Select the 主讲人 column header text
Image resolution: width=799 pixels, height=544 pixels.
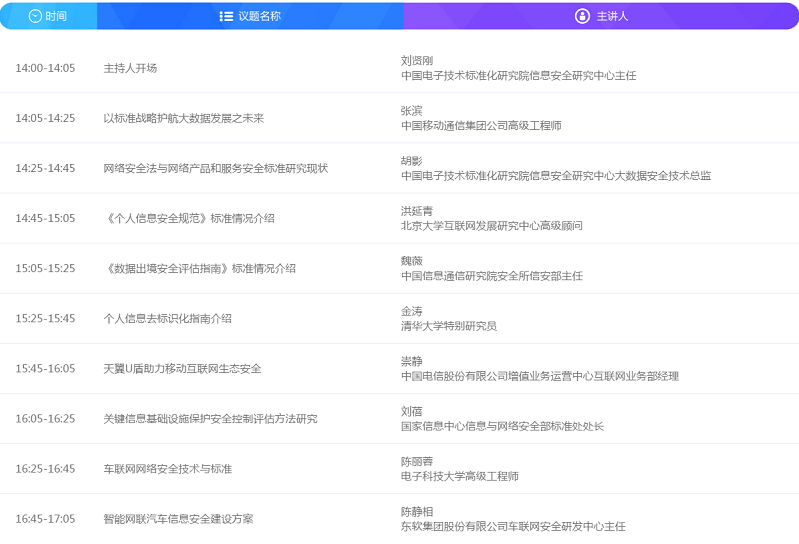(612, 16)
